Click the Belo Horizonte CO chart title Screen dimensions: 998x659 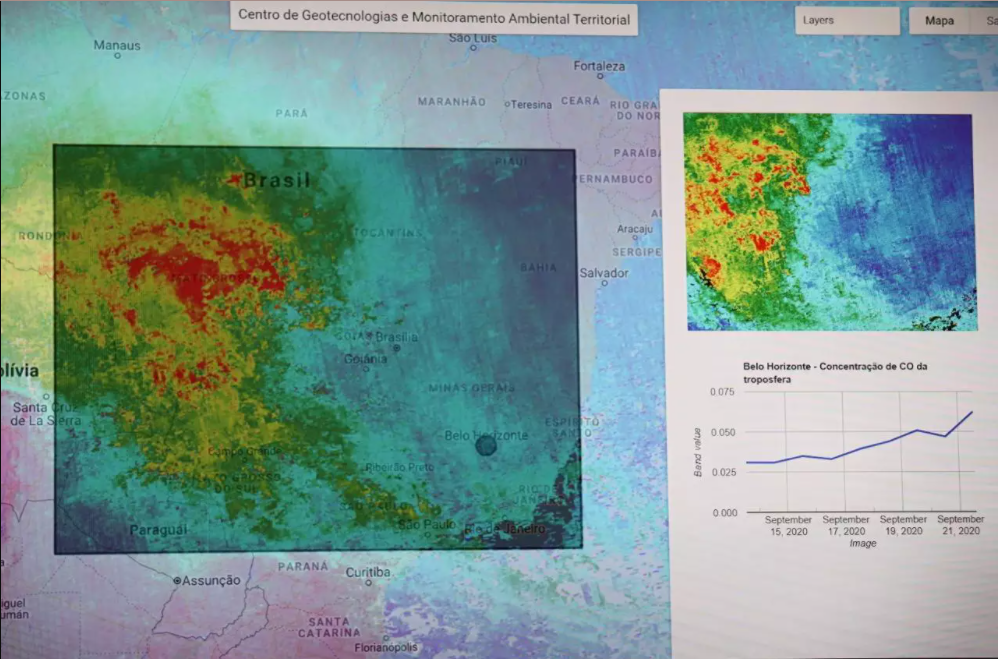(x=835, y=373)
